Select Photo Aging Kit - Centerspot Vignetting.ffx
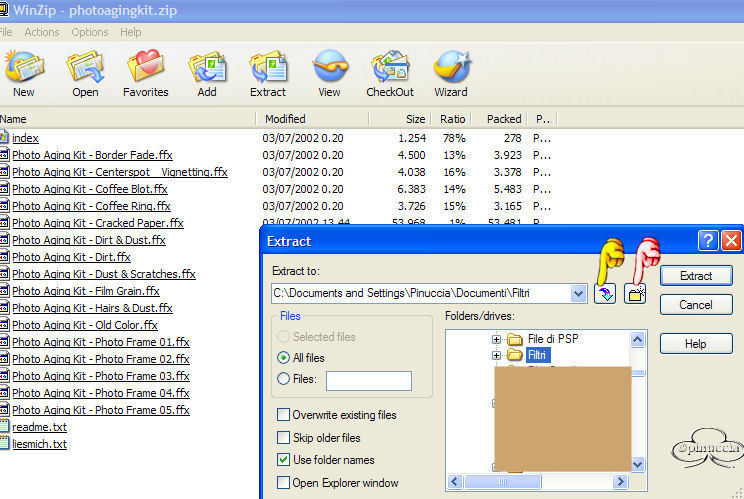The image size is (744, 499). pos(120,172)
